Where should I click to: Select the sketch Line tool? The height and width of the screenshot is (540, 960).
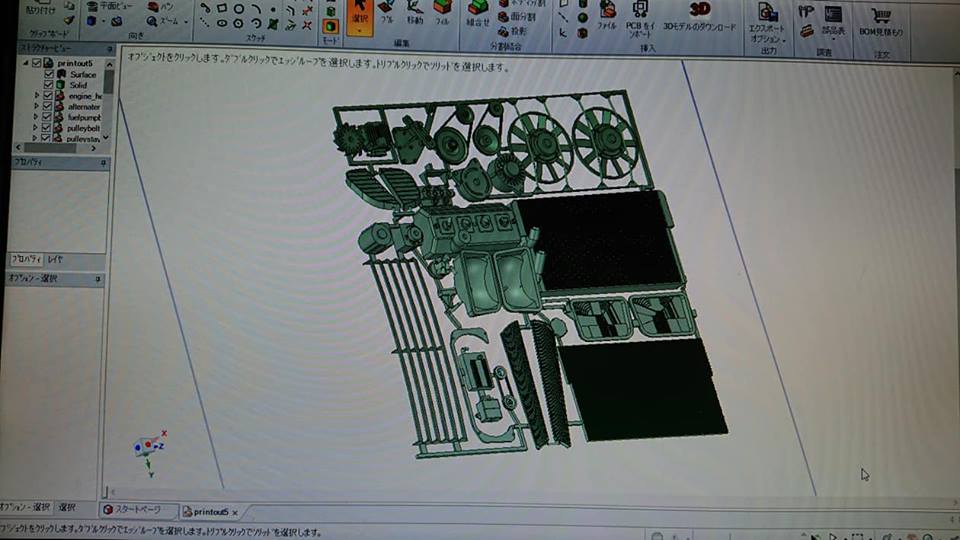[x=205, y=9]
